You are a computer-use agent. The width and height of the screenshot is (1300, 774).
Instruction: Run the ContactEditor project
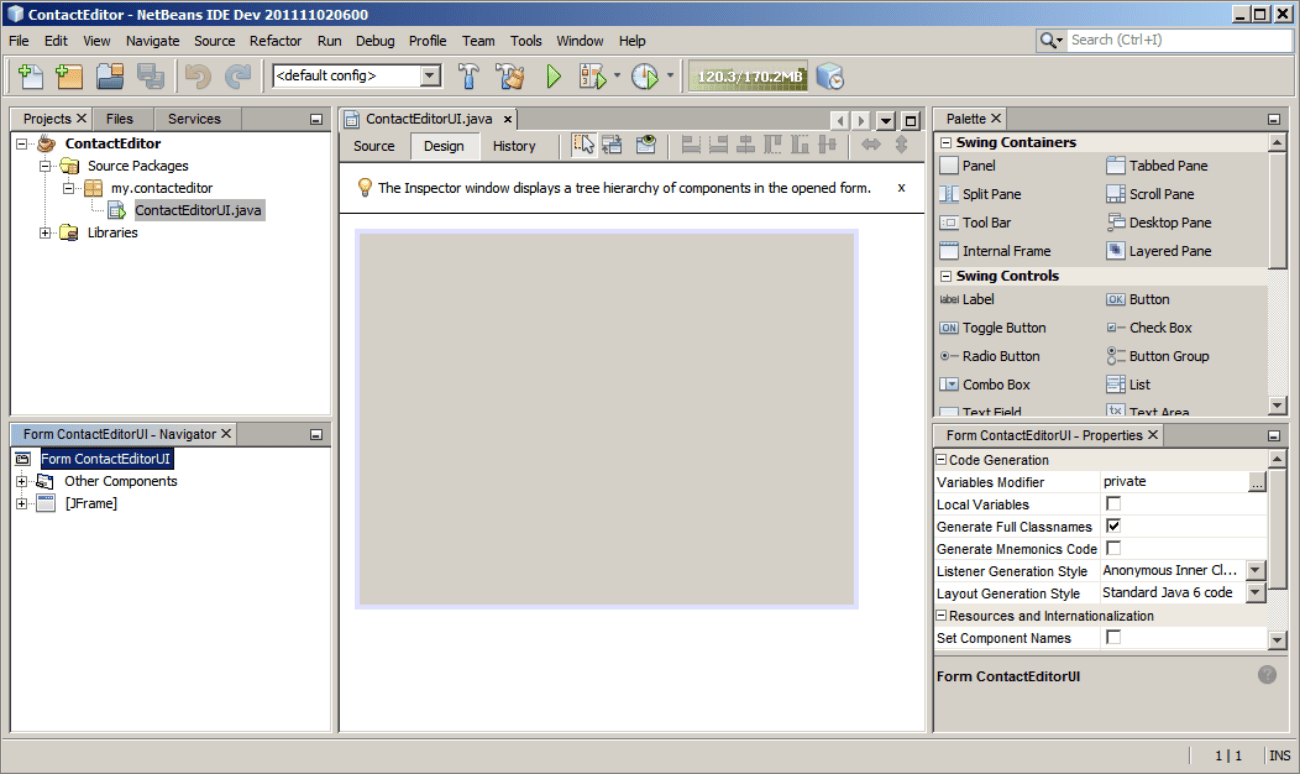click(553, 75)
